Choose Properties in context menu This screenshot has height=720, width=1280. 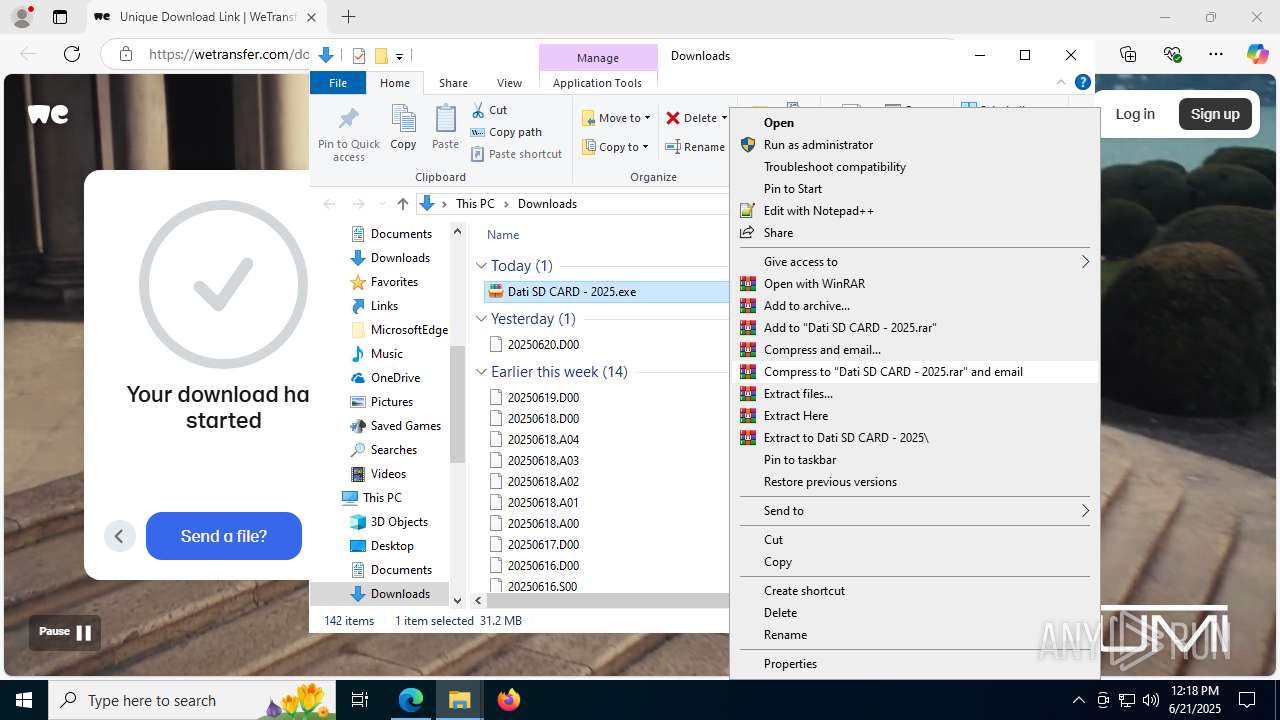pos(914,664)
